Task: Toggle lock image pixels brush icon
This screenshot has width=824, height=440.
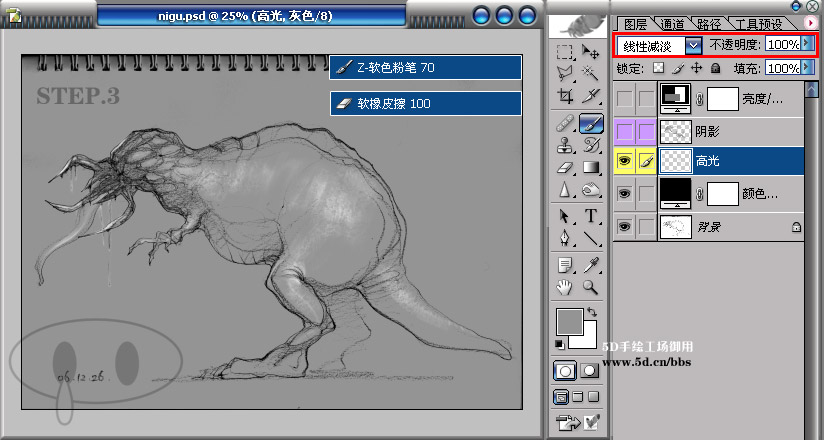Action: click(x=678, y=68)
